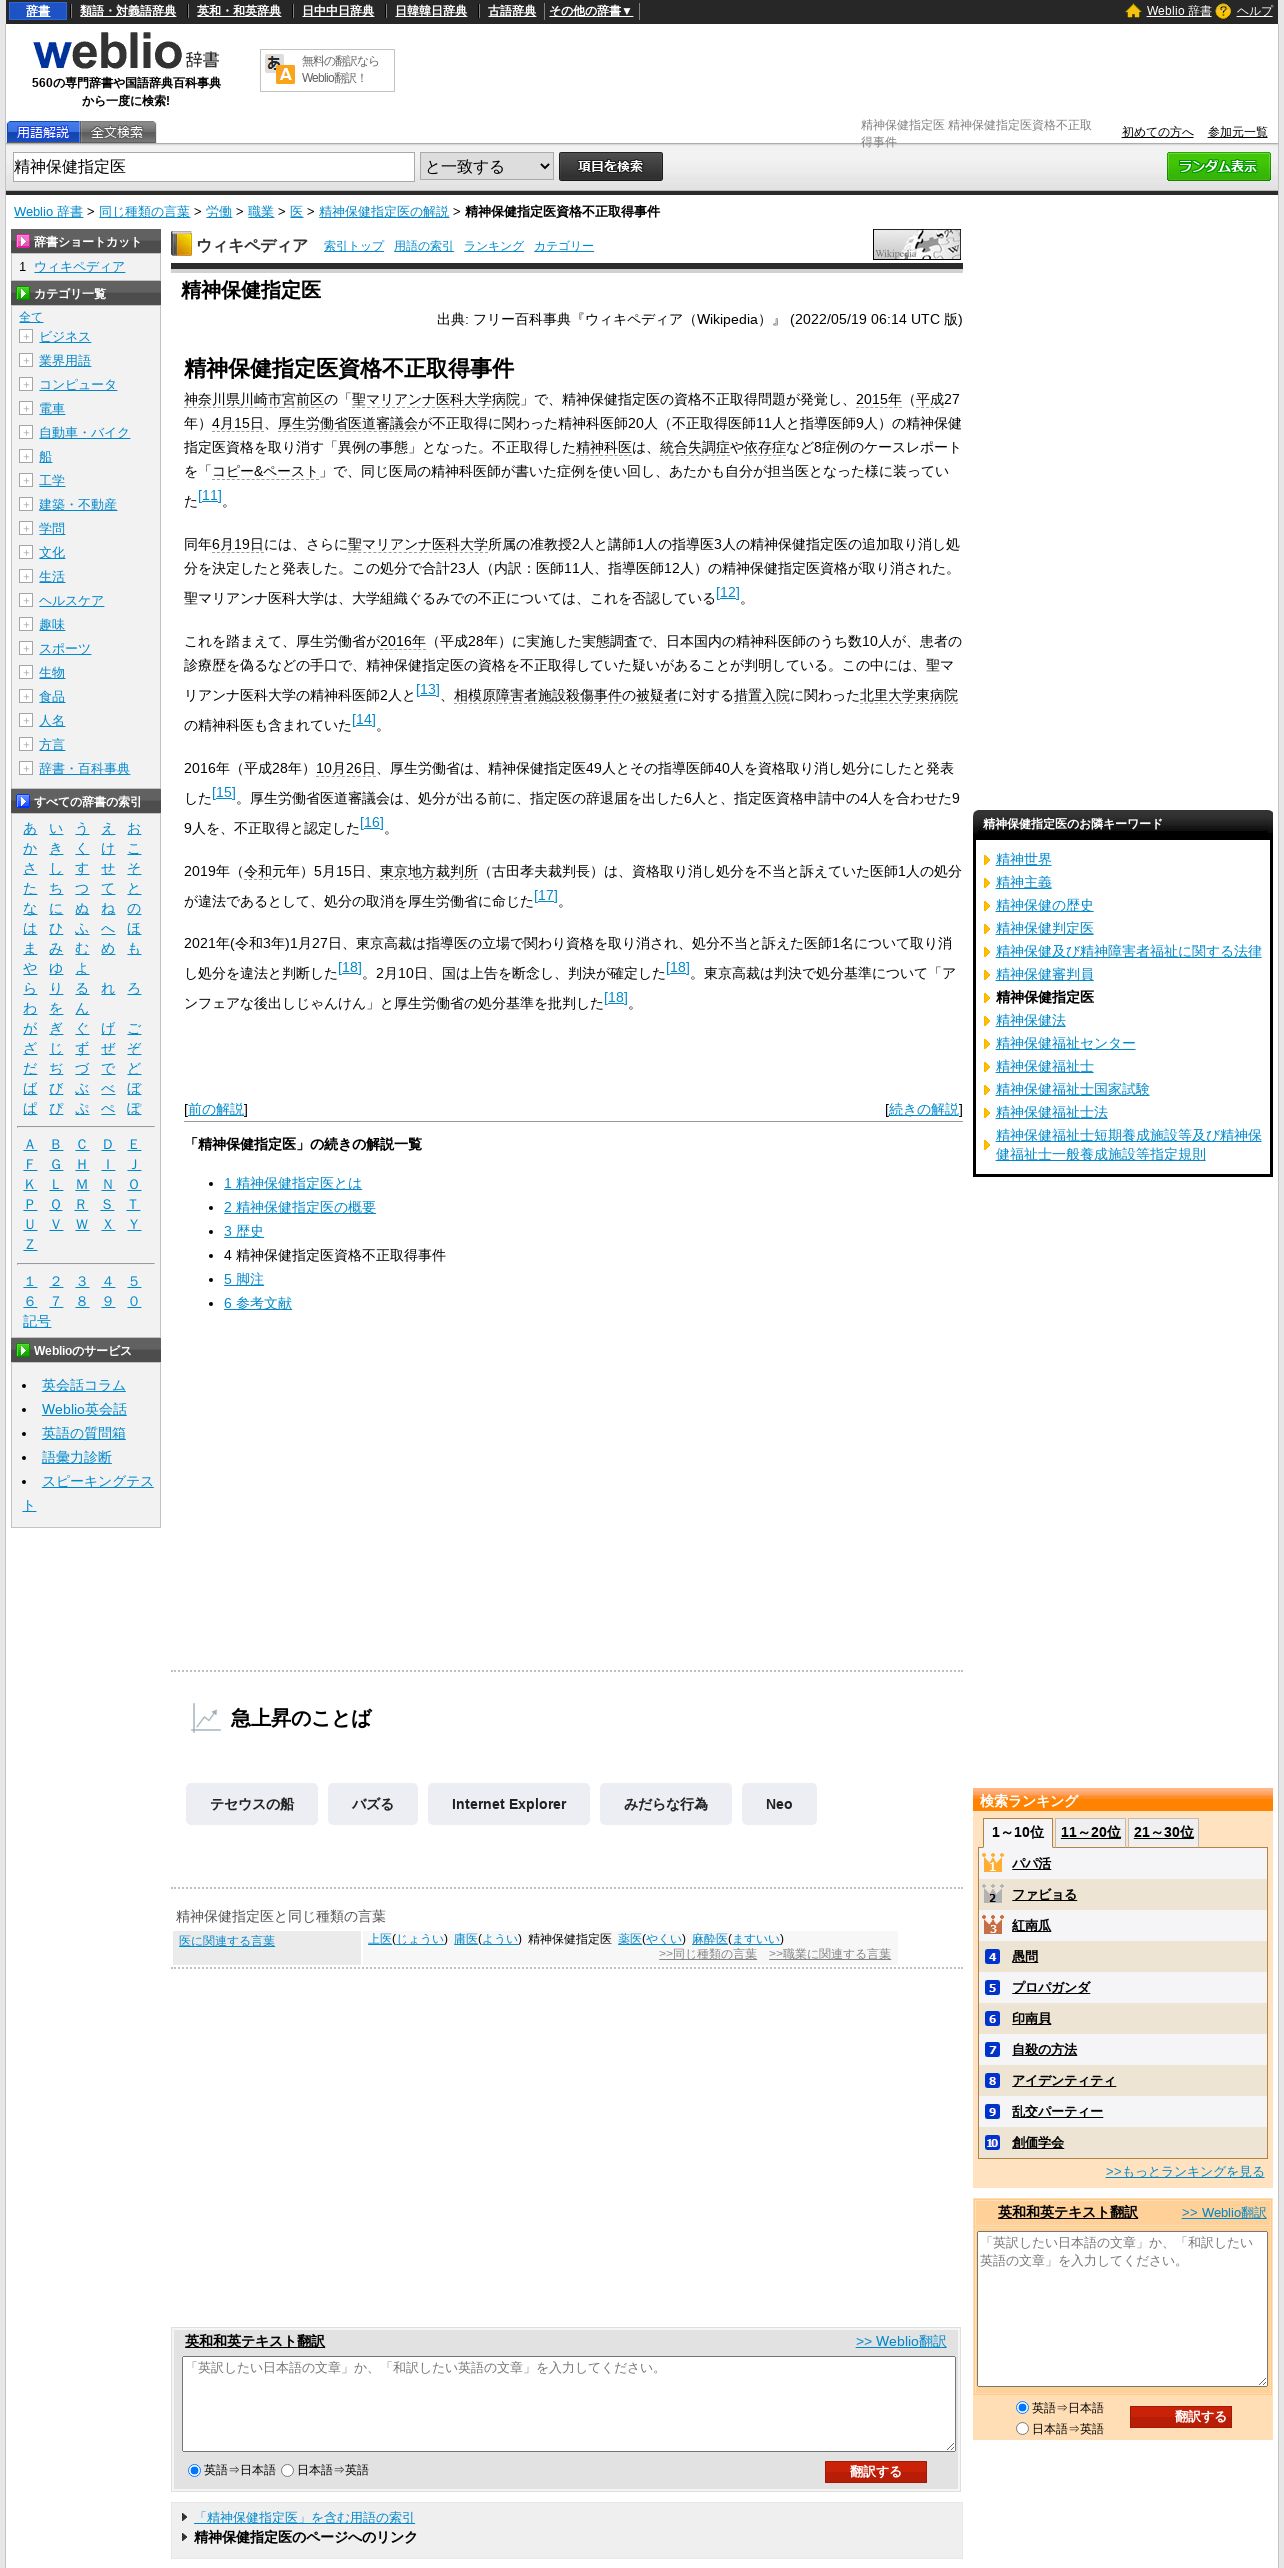
Task: Select the 11～20位 ranking tab
Action: point(1090,1832)
